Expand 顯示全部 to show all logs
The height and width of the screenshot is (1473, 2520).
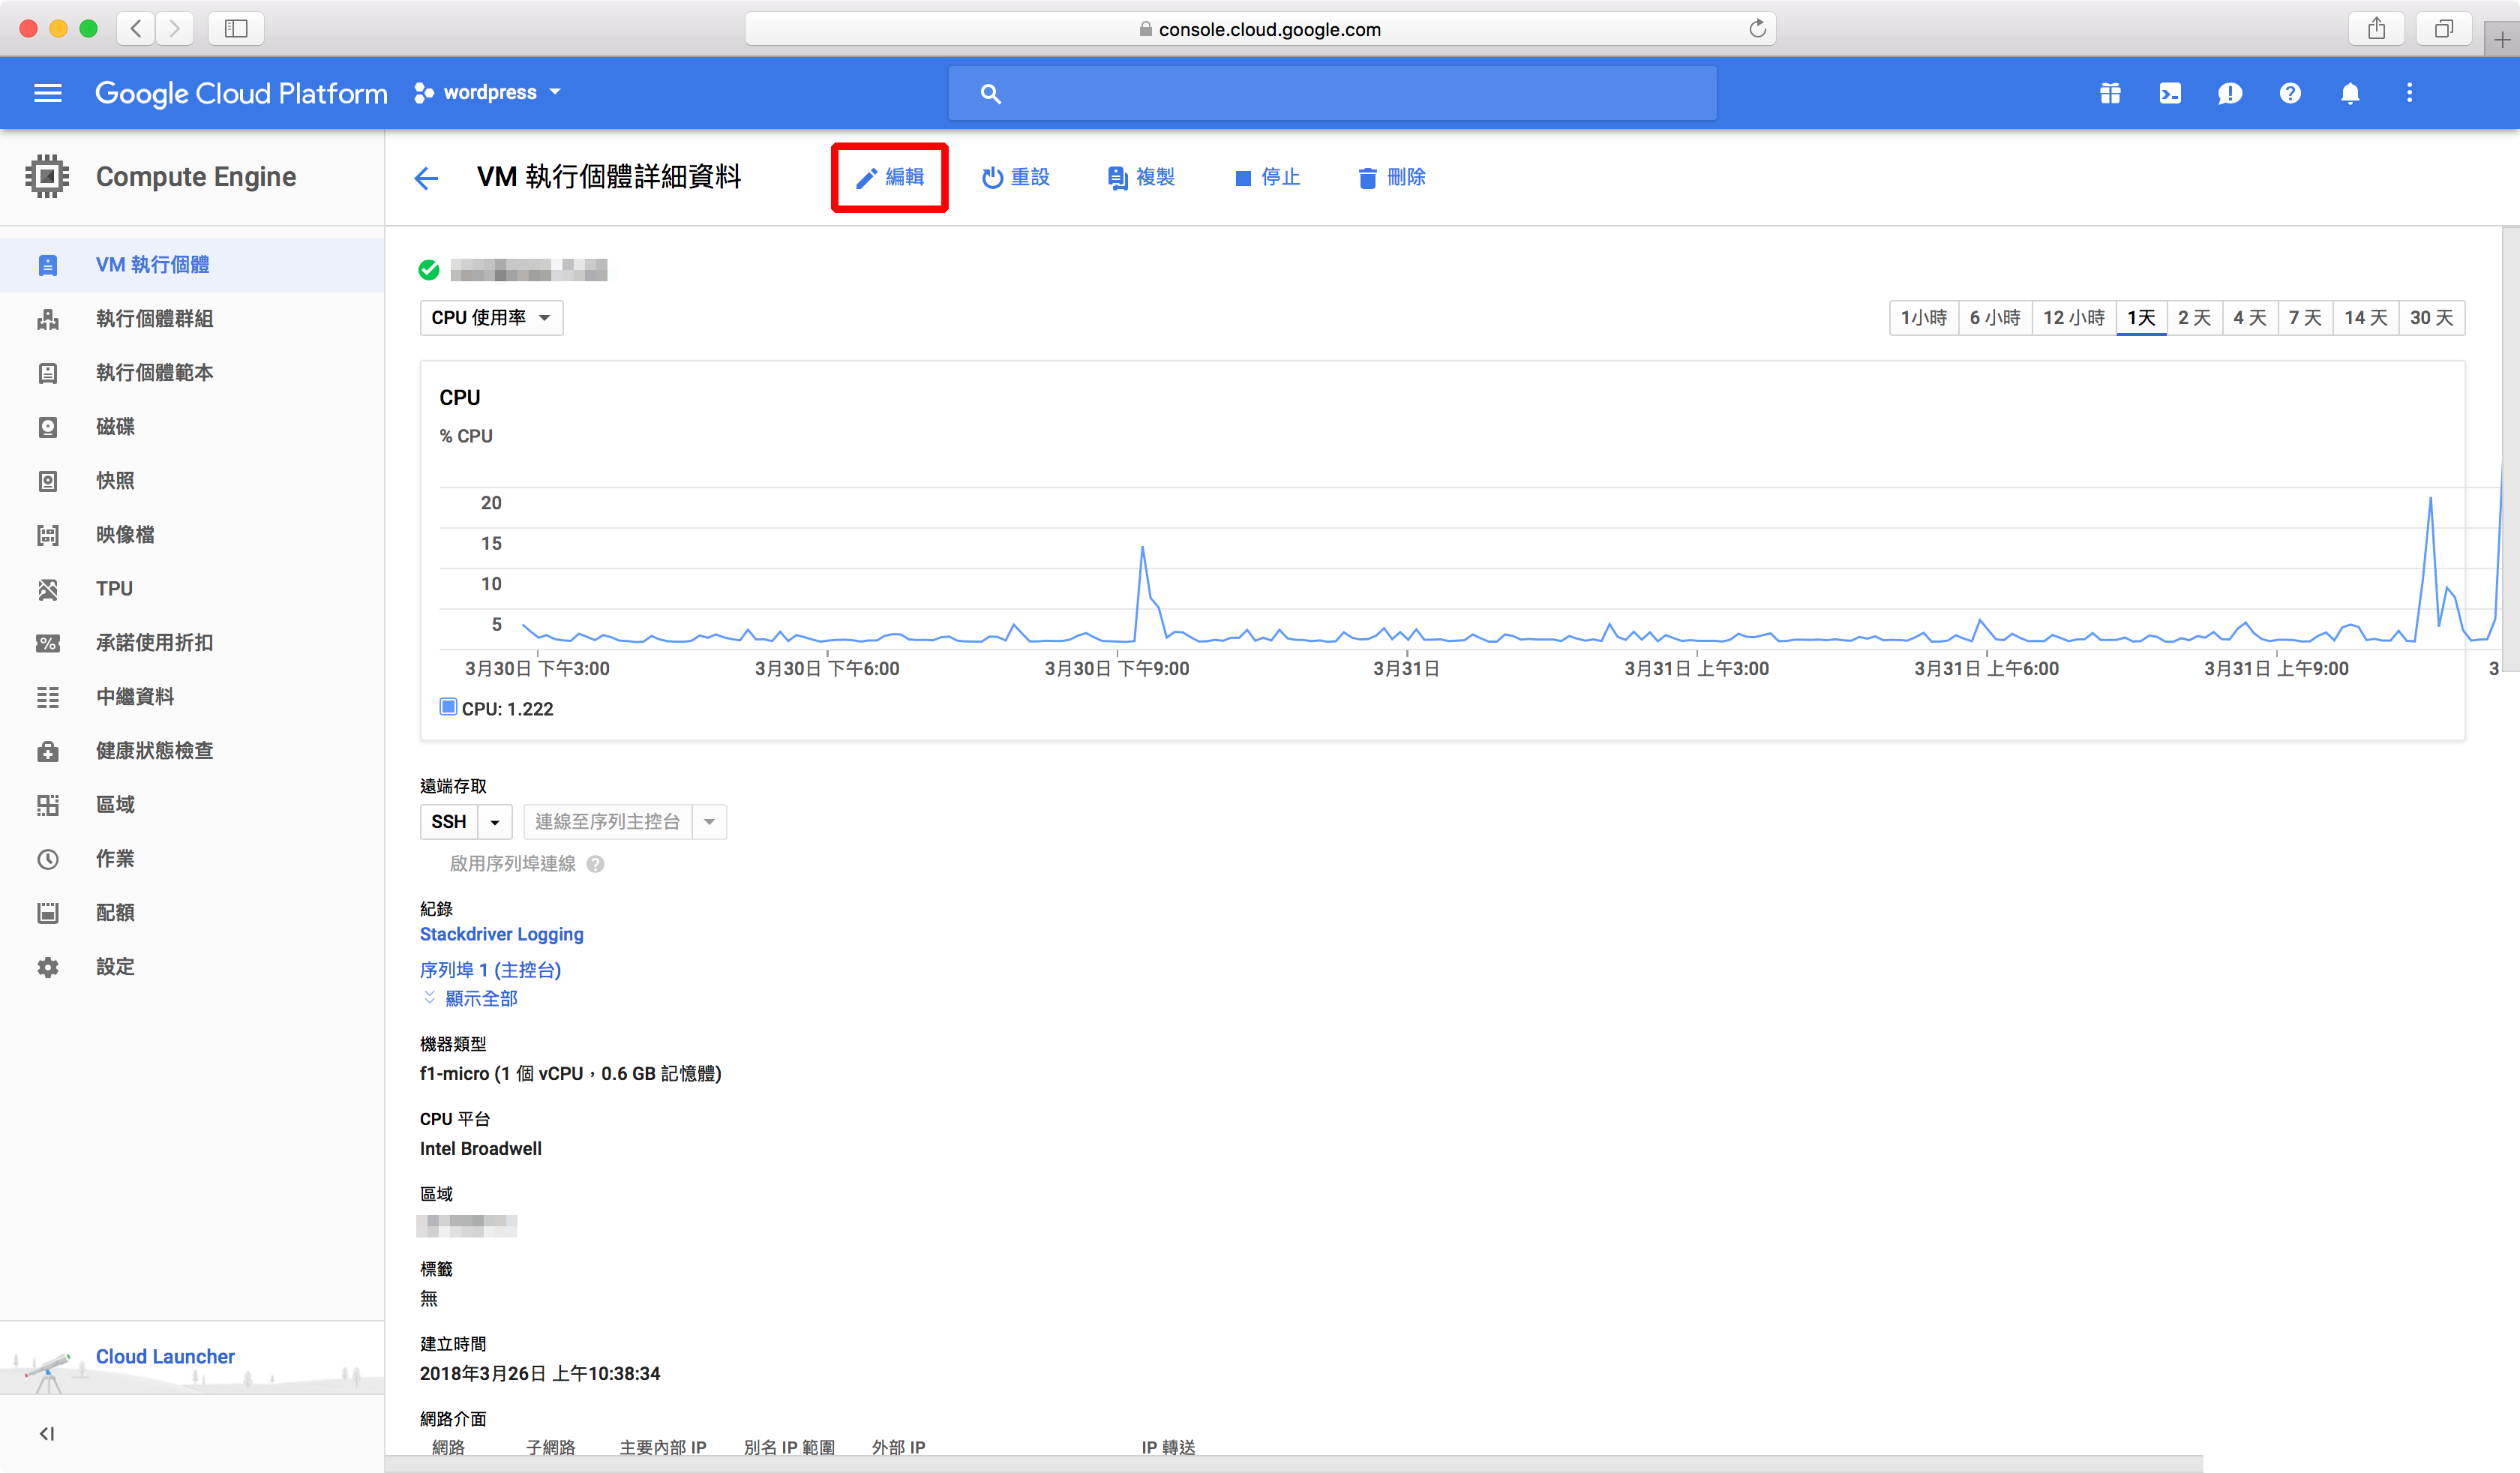click(480, 998)
